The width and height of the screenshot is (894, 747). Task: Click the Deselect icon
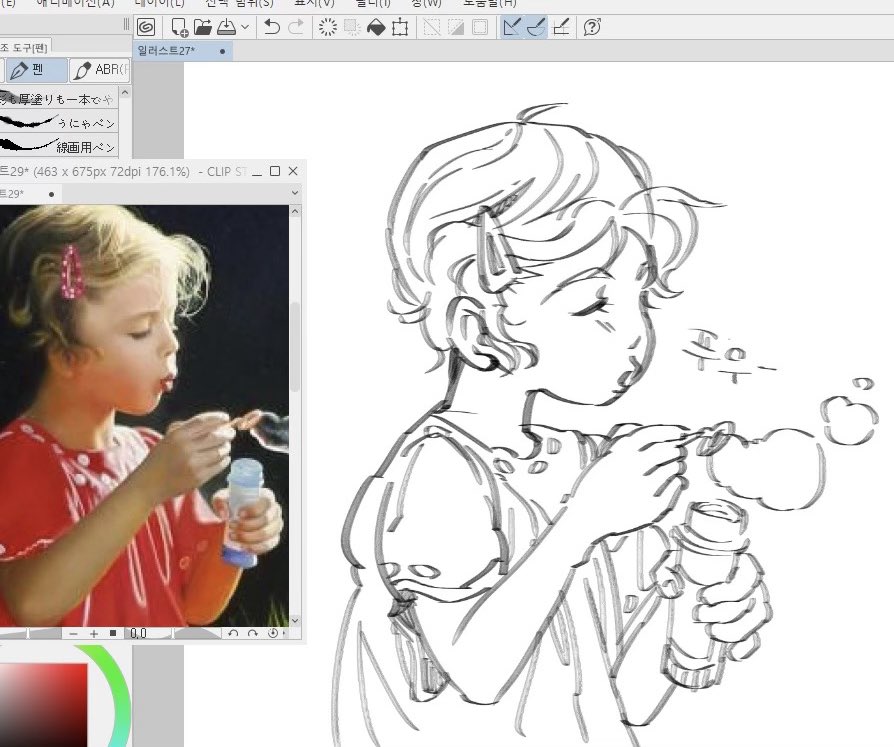432,27
